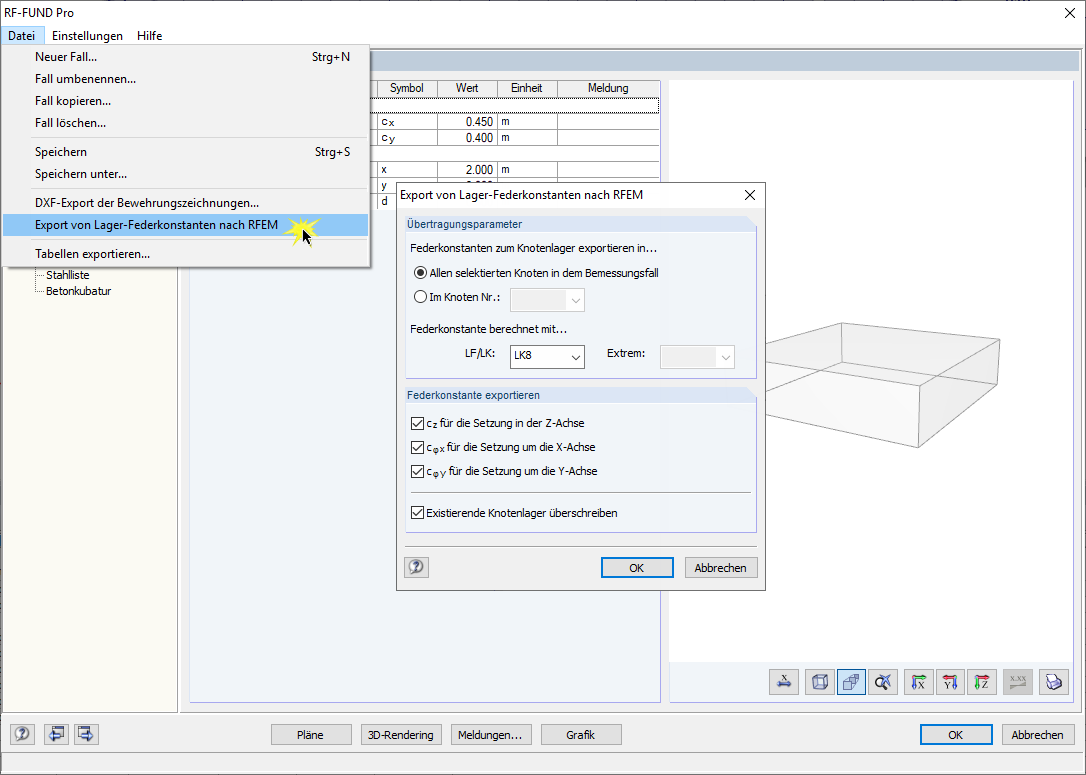1086x775 pixels.
Task: Open the disabled Extrem dropdown
Action: 697,357
